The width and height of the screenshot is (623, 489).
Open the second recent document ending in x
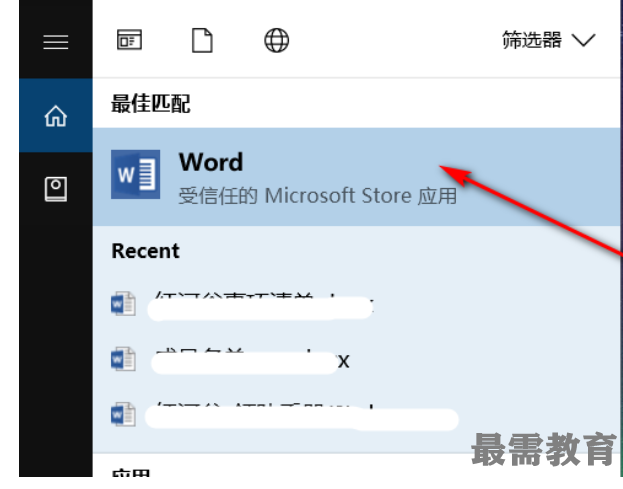356,360
